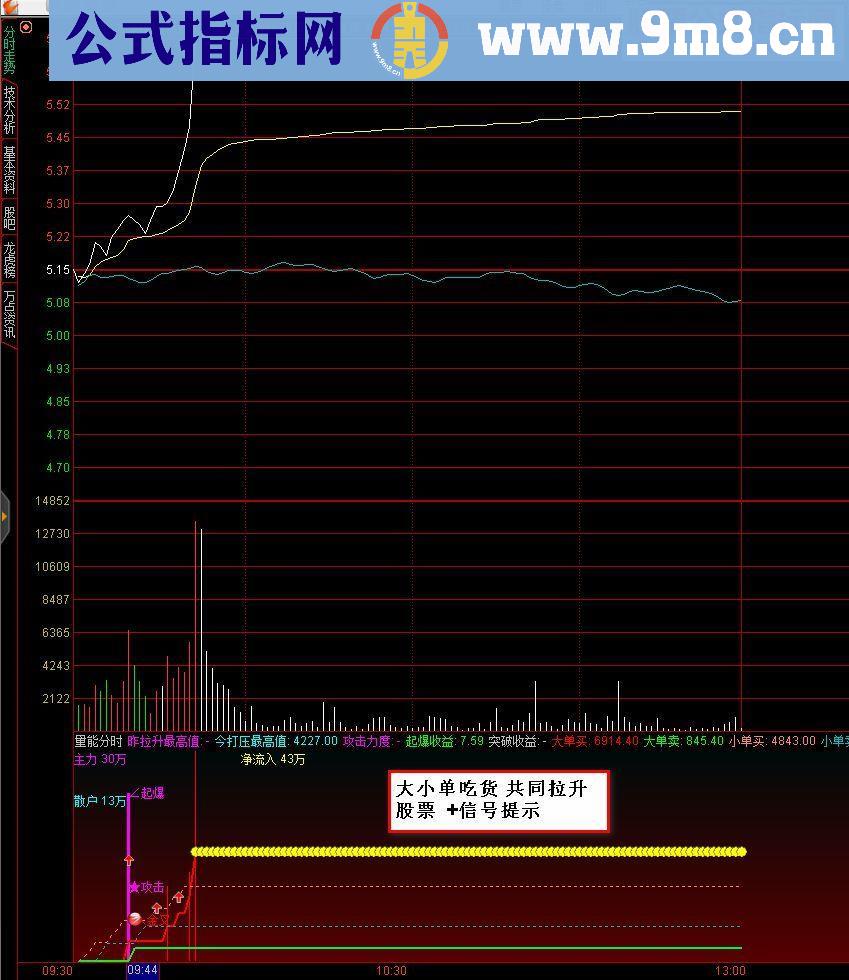This screenshot has width=849, height=980.
Task: Click the purple up-arrow signal in the sub-chart
Action: click(x=129, y=860)
